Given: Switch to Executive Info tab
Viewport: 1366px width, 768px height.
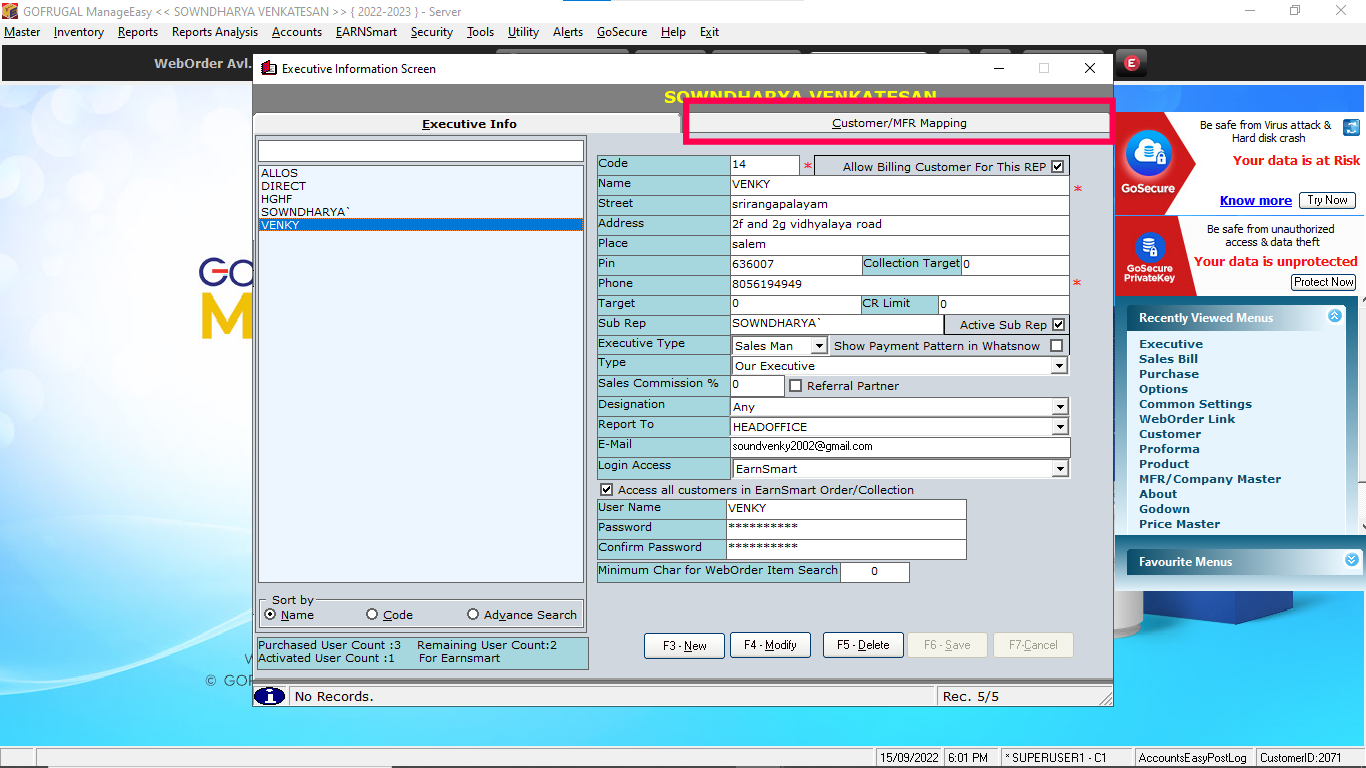Looking at the screenshot, I should 469,124.
